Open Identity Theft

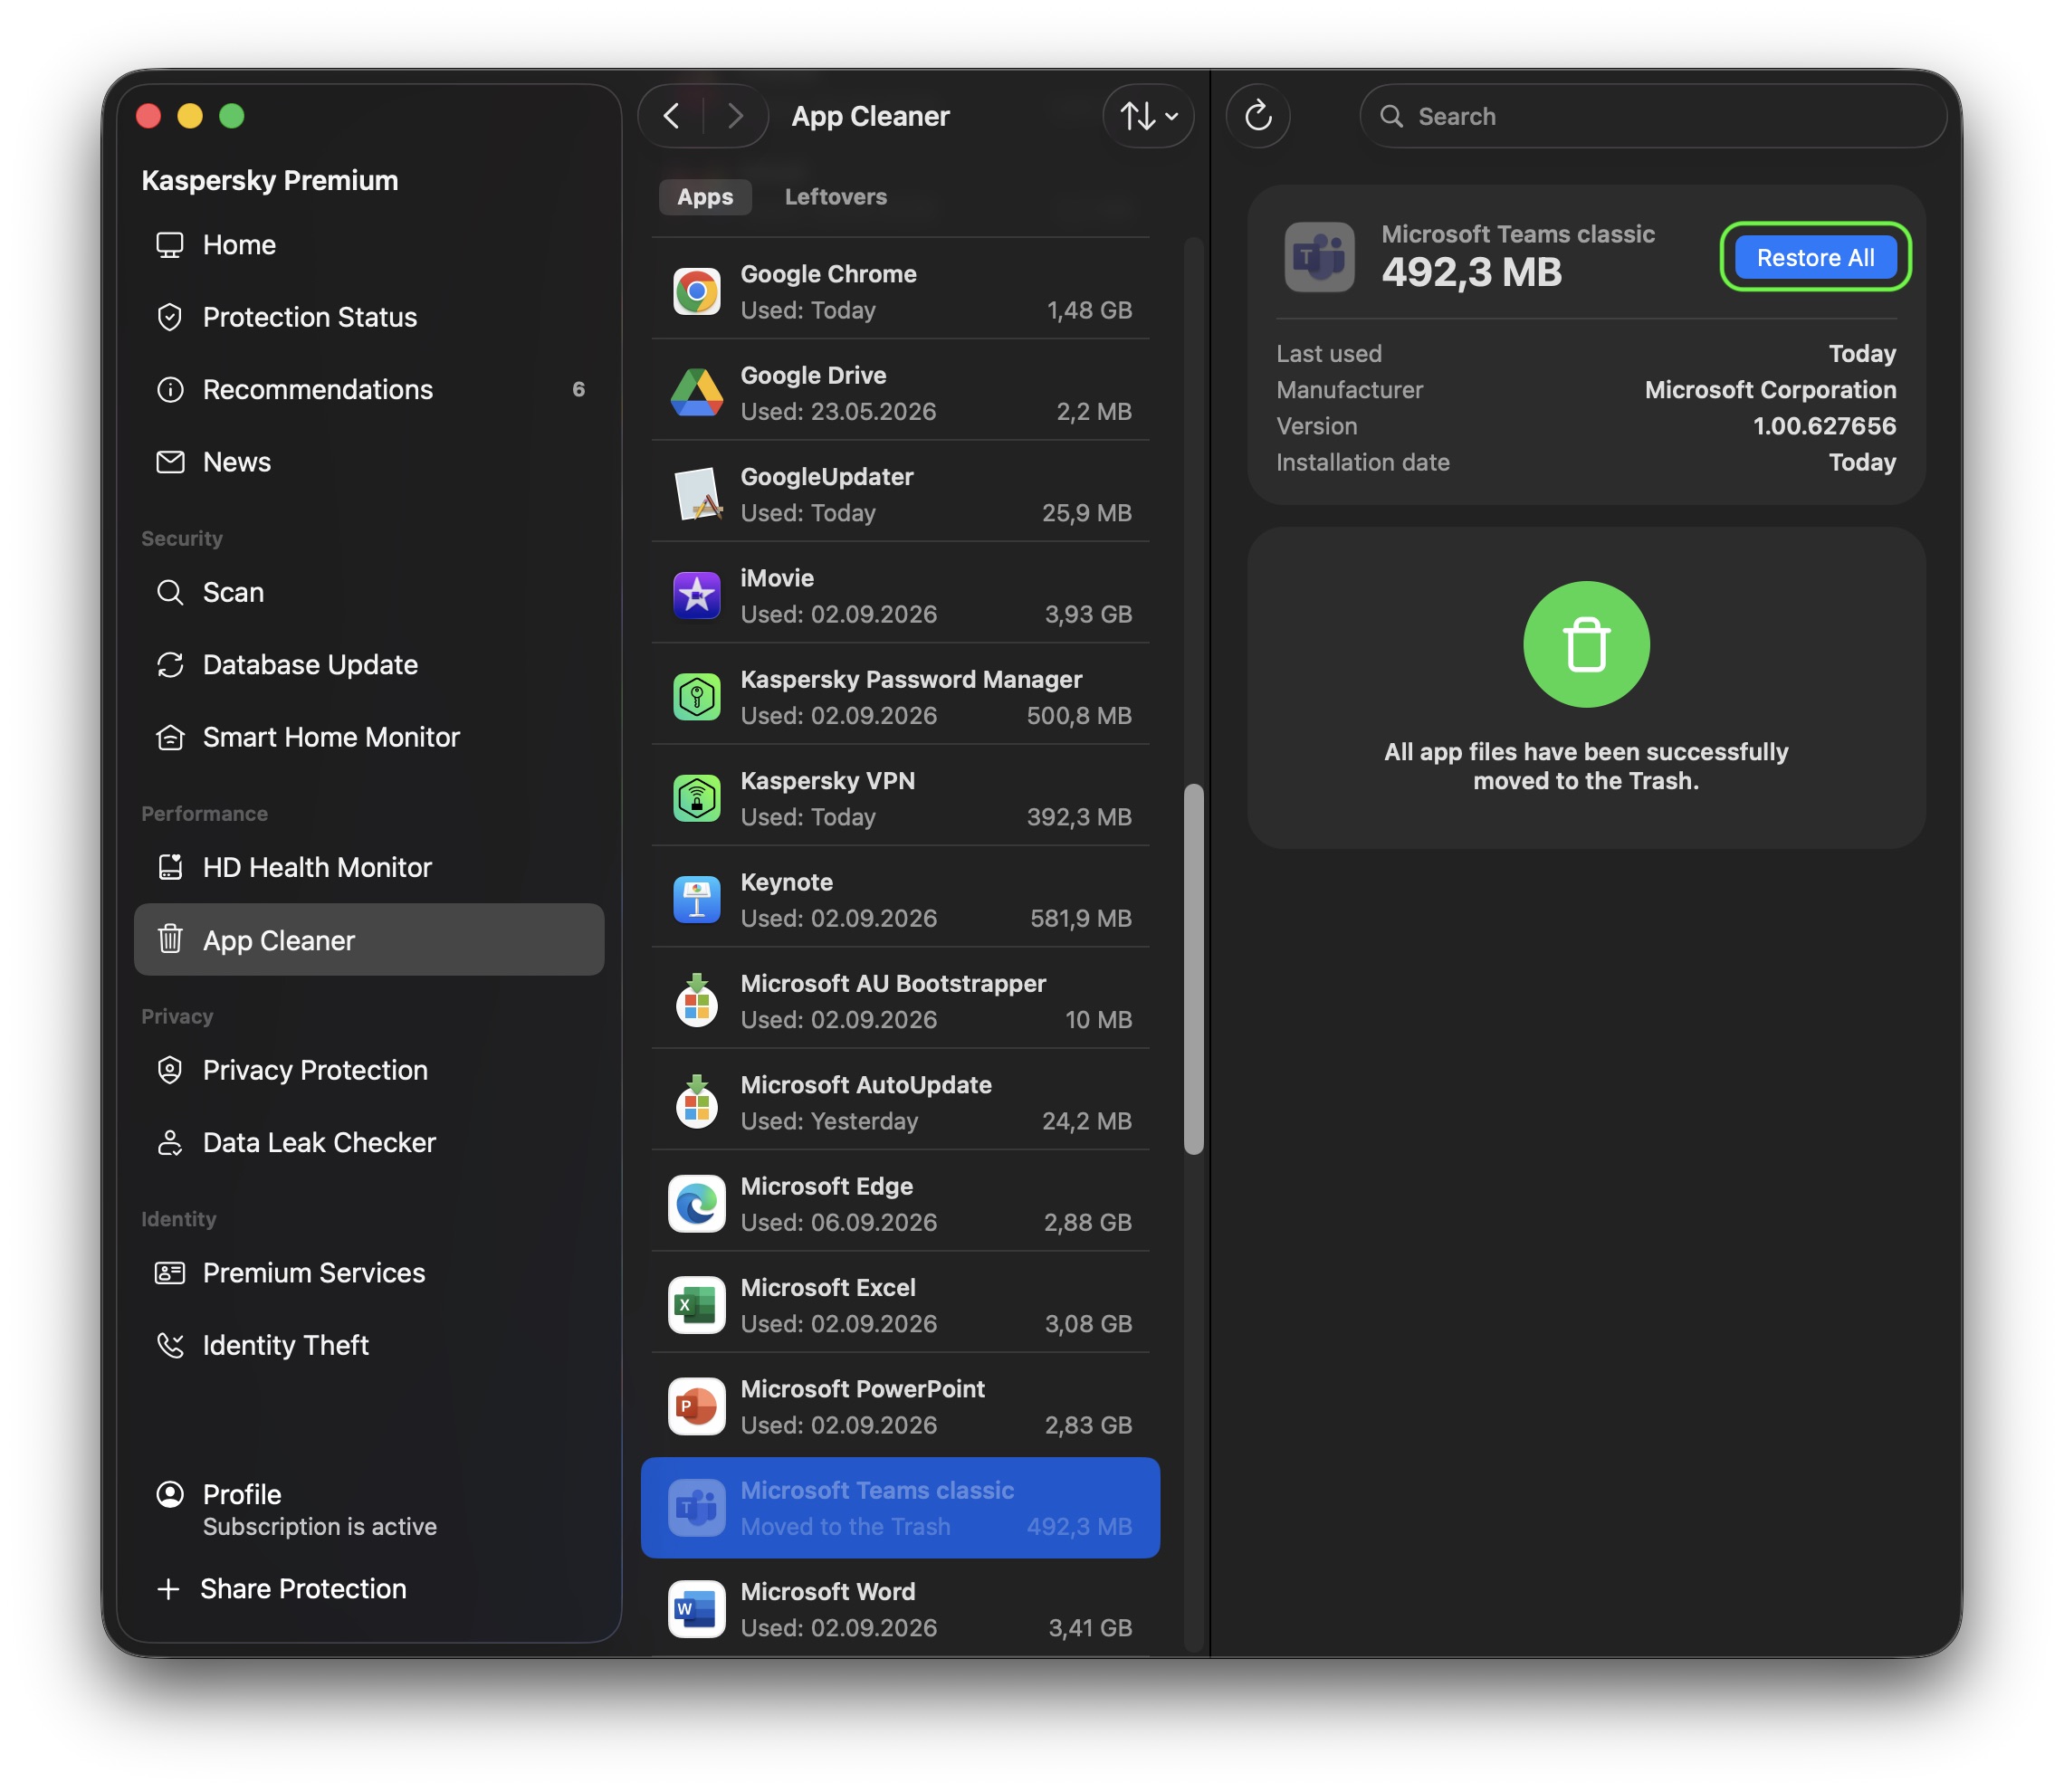(x=368, y=1345)
